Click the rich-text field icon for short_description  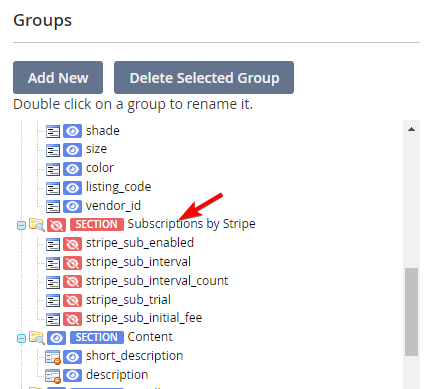point(53,357)
